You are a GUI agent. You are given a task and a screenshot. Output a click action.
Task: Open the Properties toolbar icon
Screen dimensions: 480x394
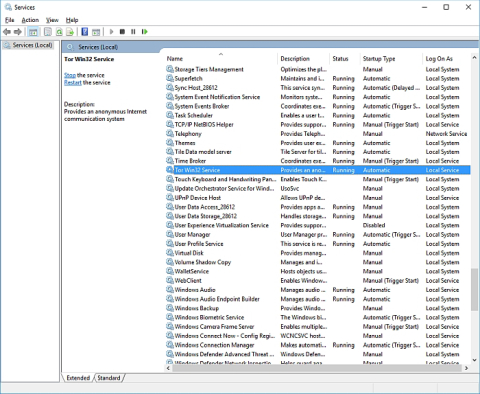[48, 32]
